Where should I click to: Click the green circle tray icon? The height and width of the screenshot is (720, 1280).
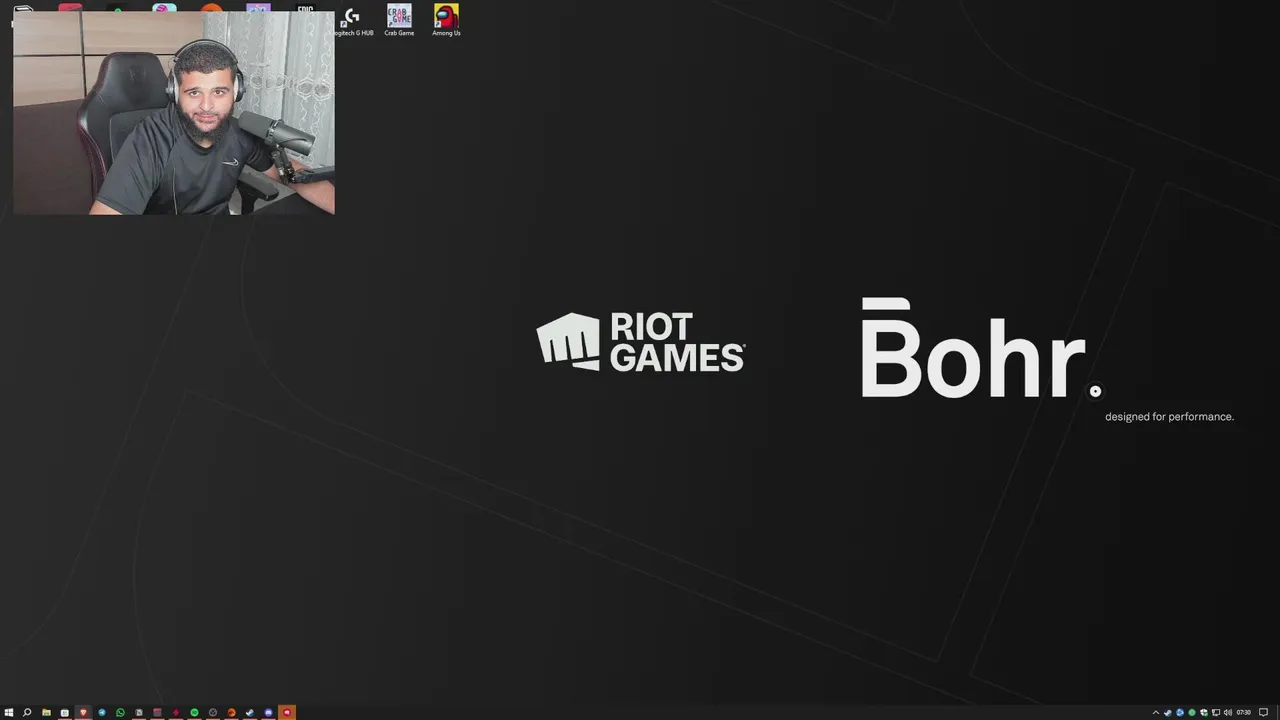pyautogui.click(x=1192, y=713)
